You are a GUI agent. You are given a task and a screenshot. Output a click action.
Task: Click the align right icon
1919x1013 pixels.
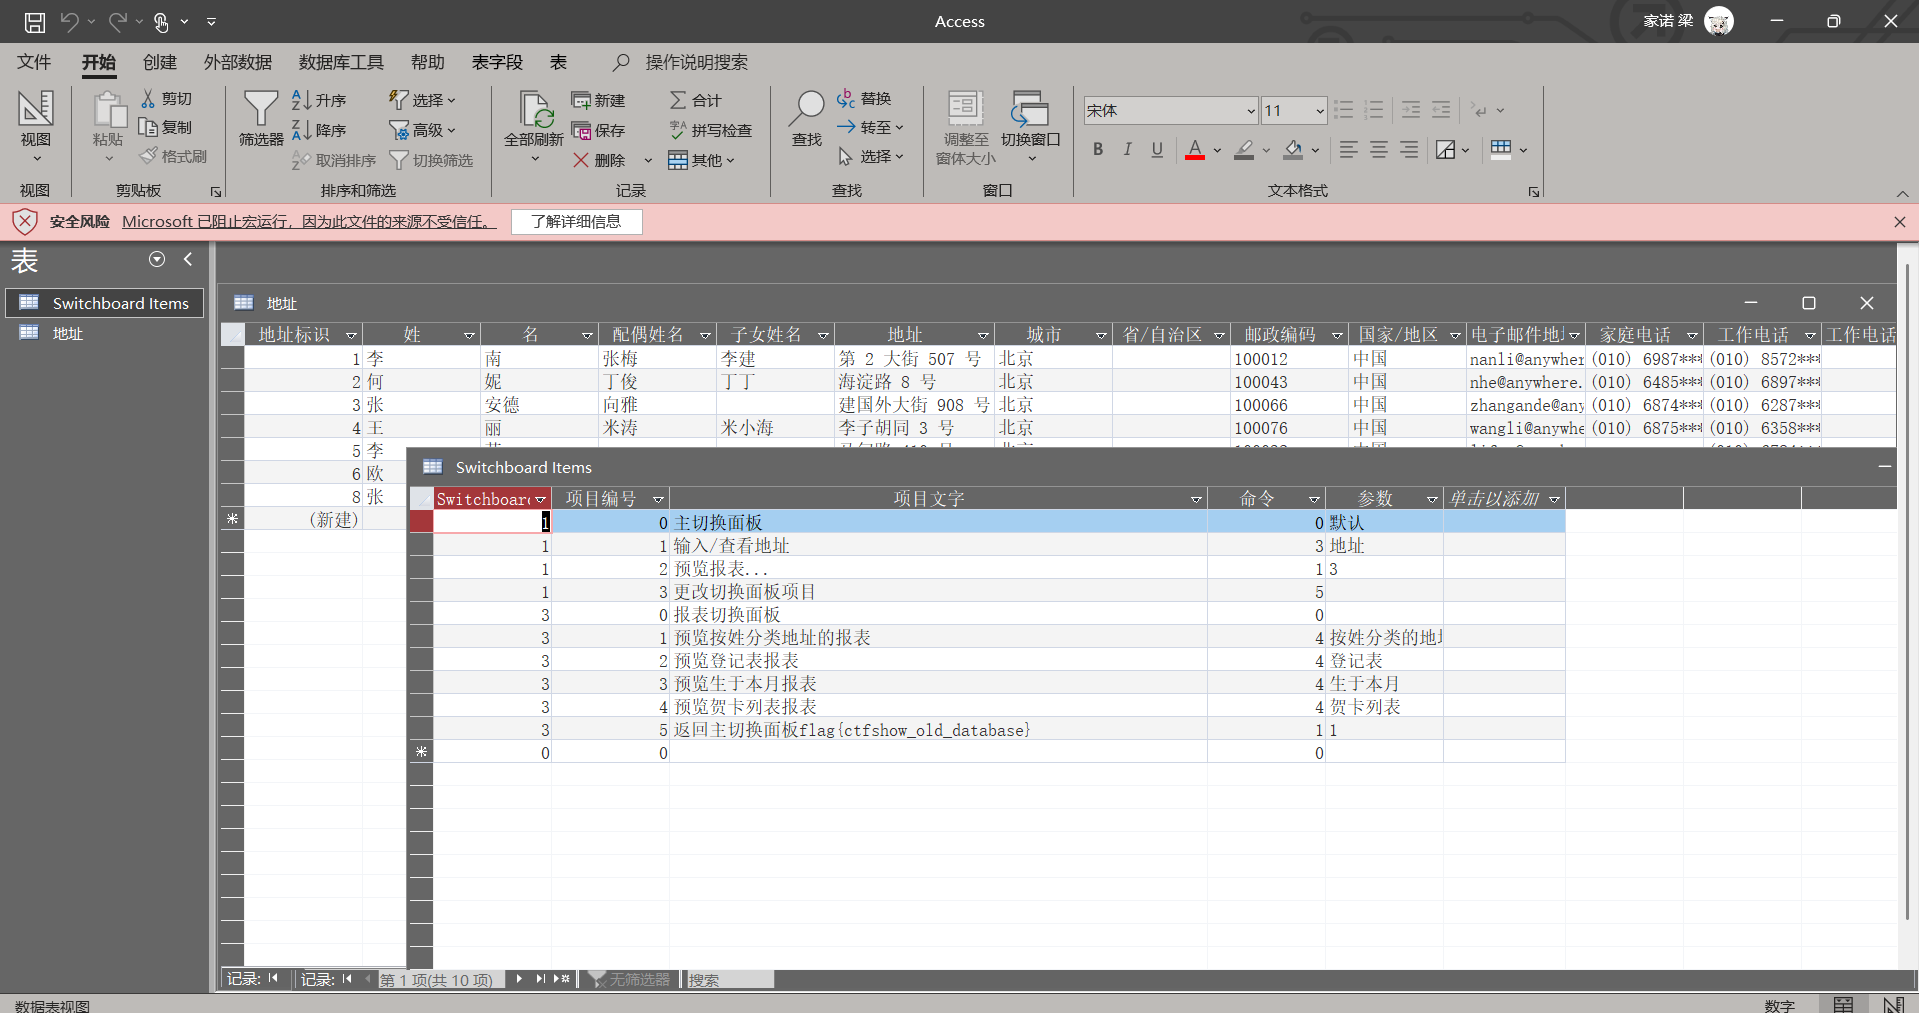point(1409,150)
